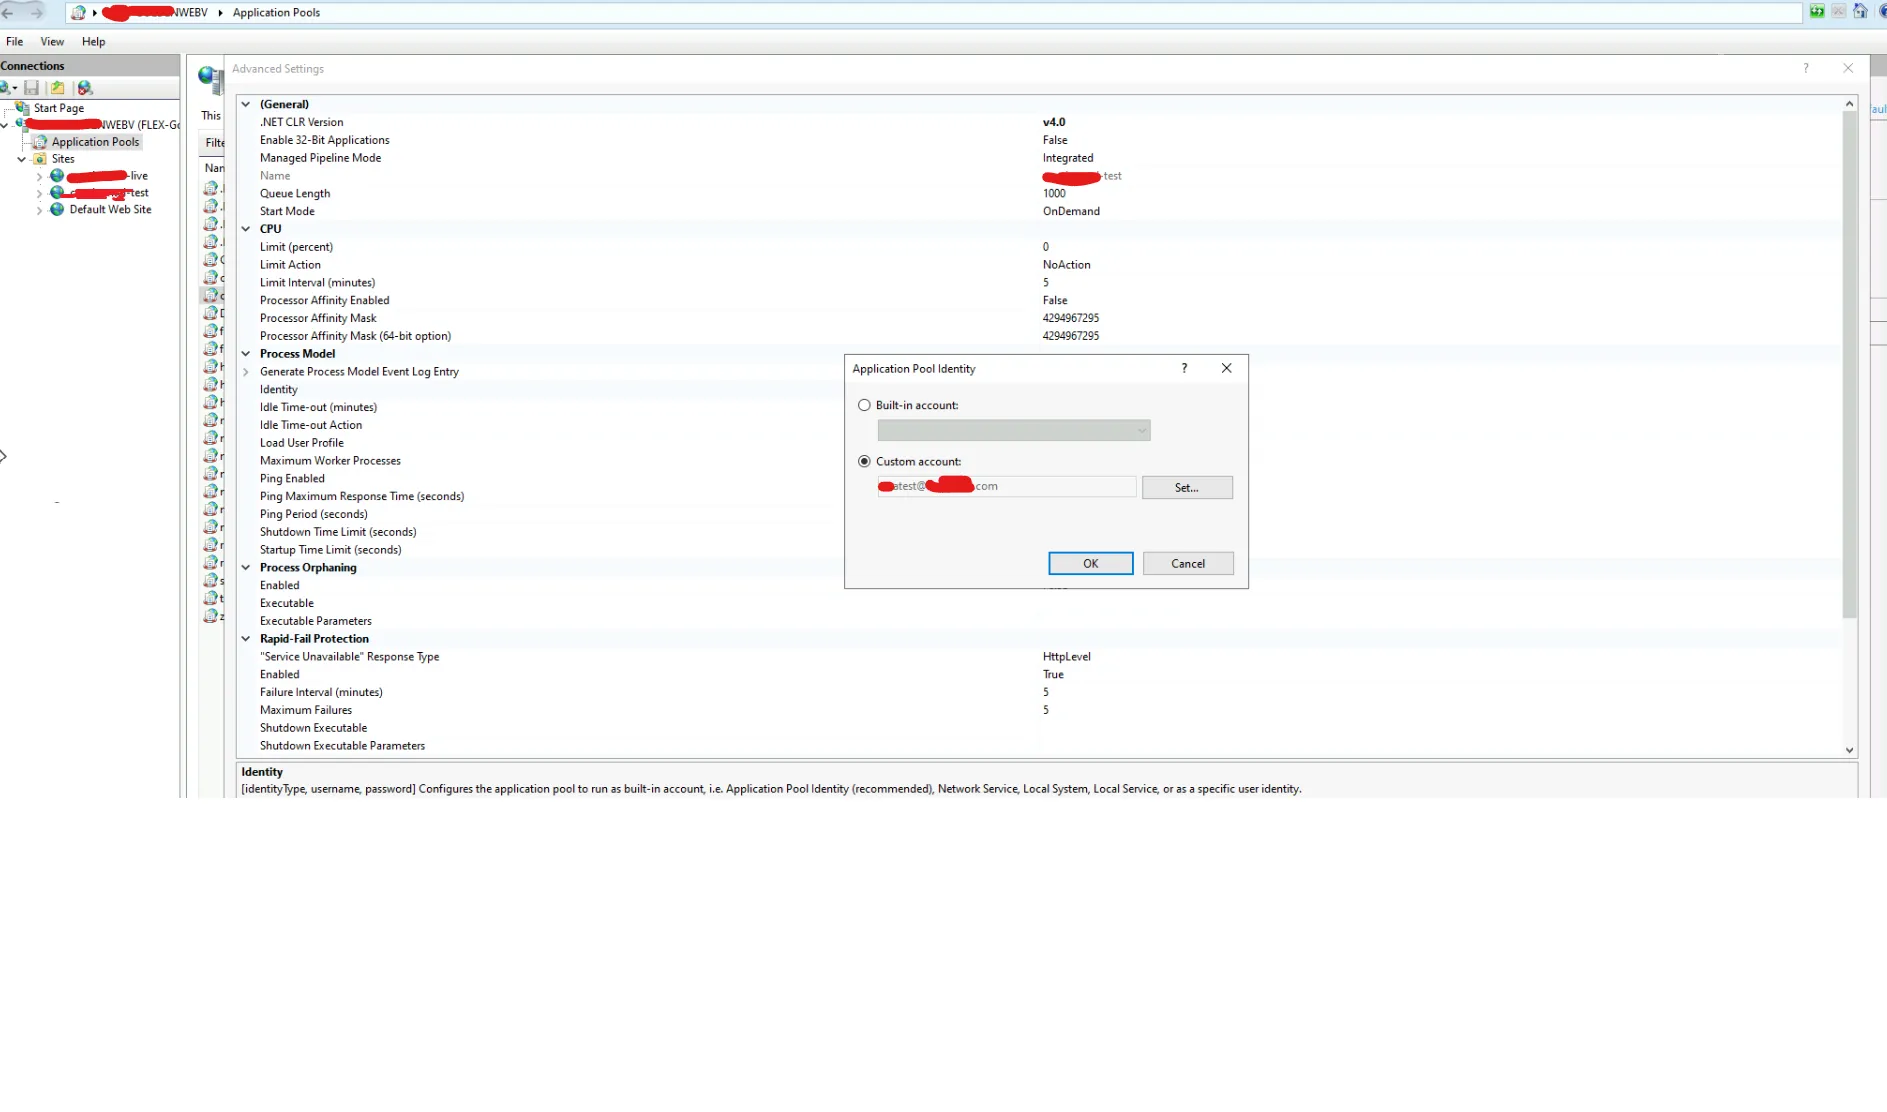Click the Queue Length value 1000

click(1054, 194)
